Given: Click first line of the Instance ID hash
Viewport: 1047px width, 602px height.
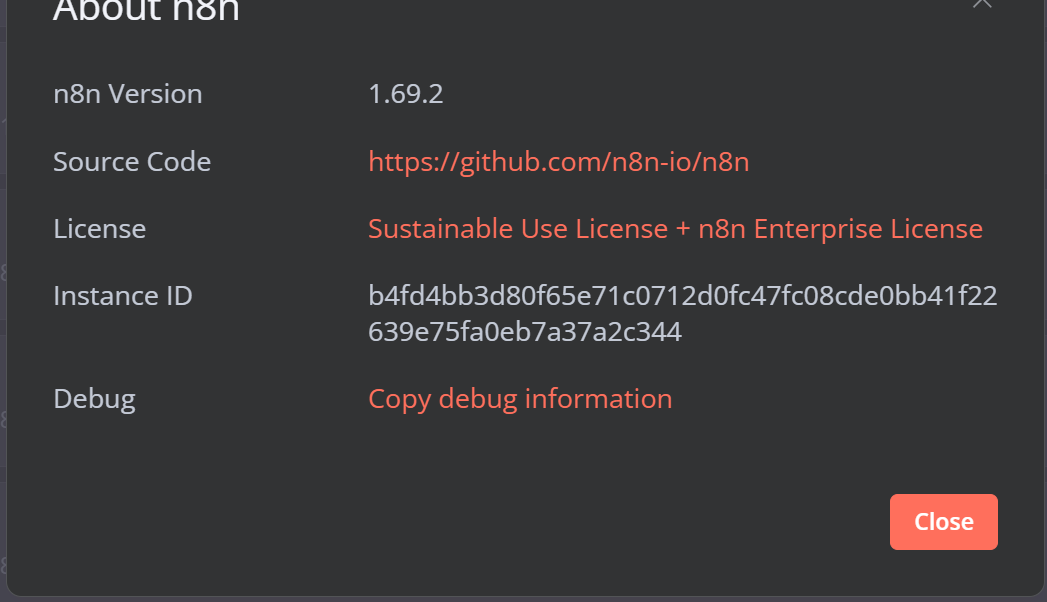Looking at the screenshot, I should pos(682,297).
